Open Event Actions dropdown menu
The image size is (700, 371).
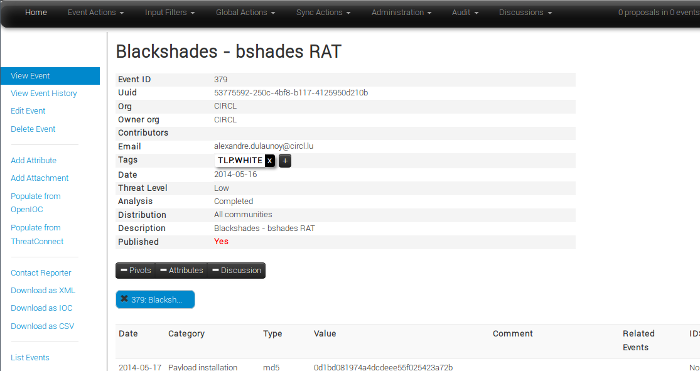tap(96, 13)
